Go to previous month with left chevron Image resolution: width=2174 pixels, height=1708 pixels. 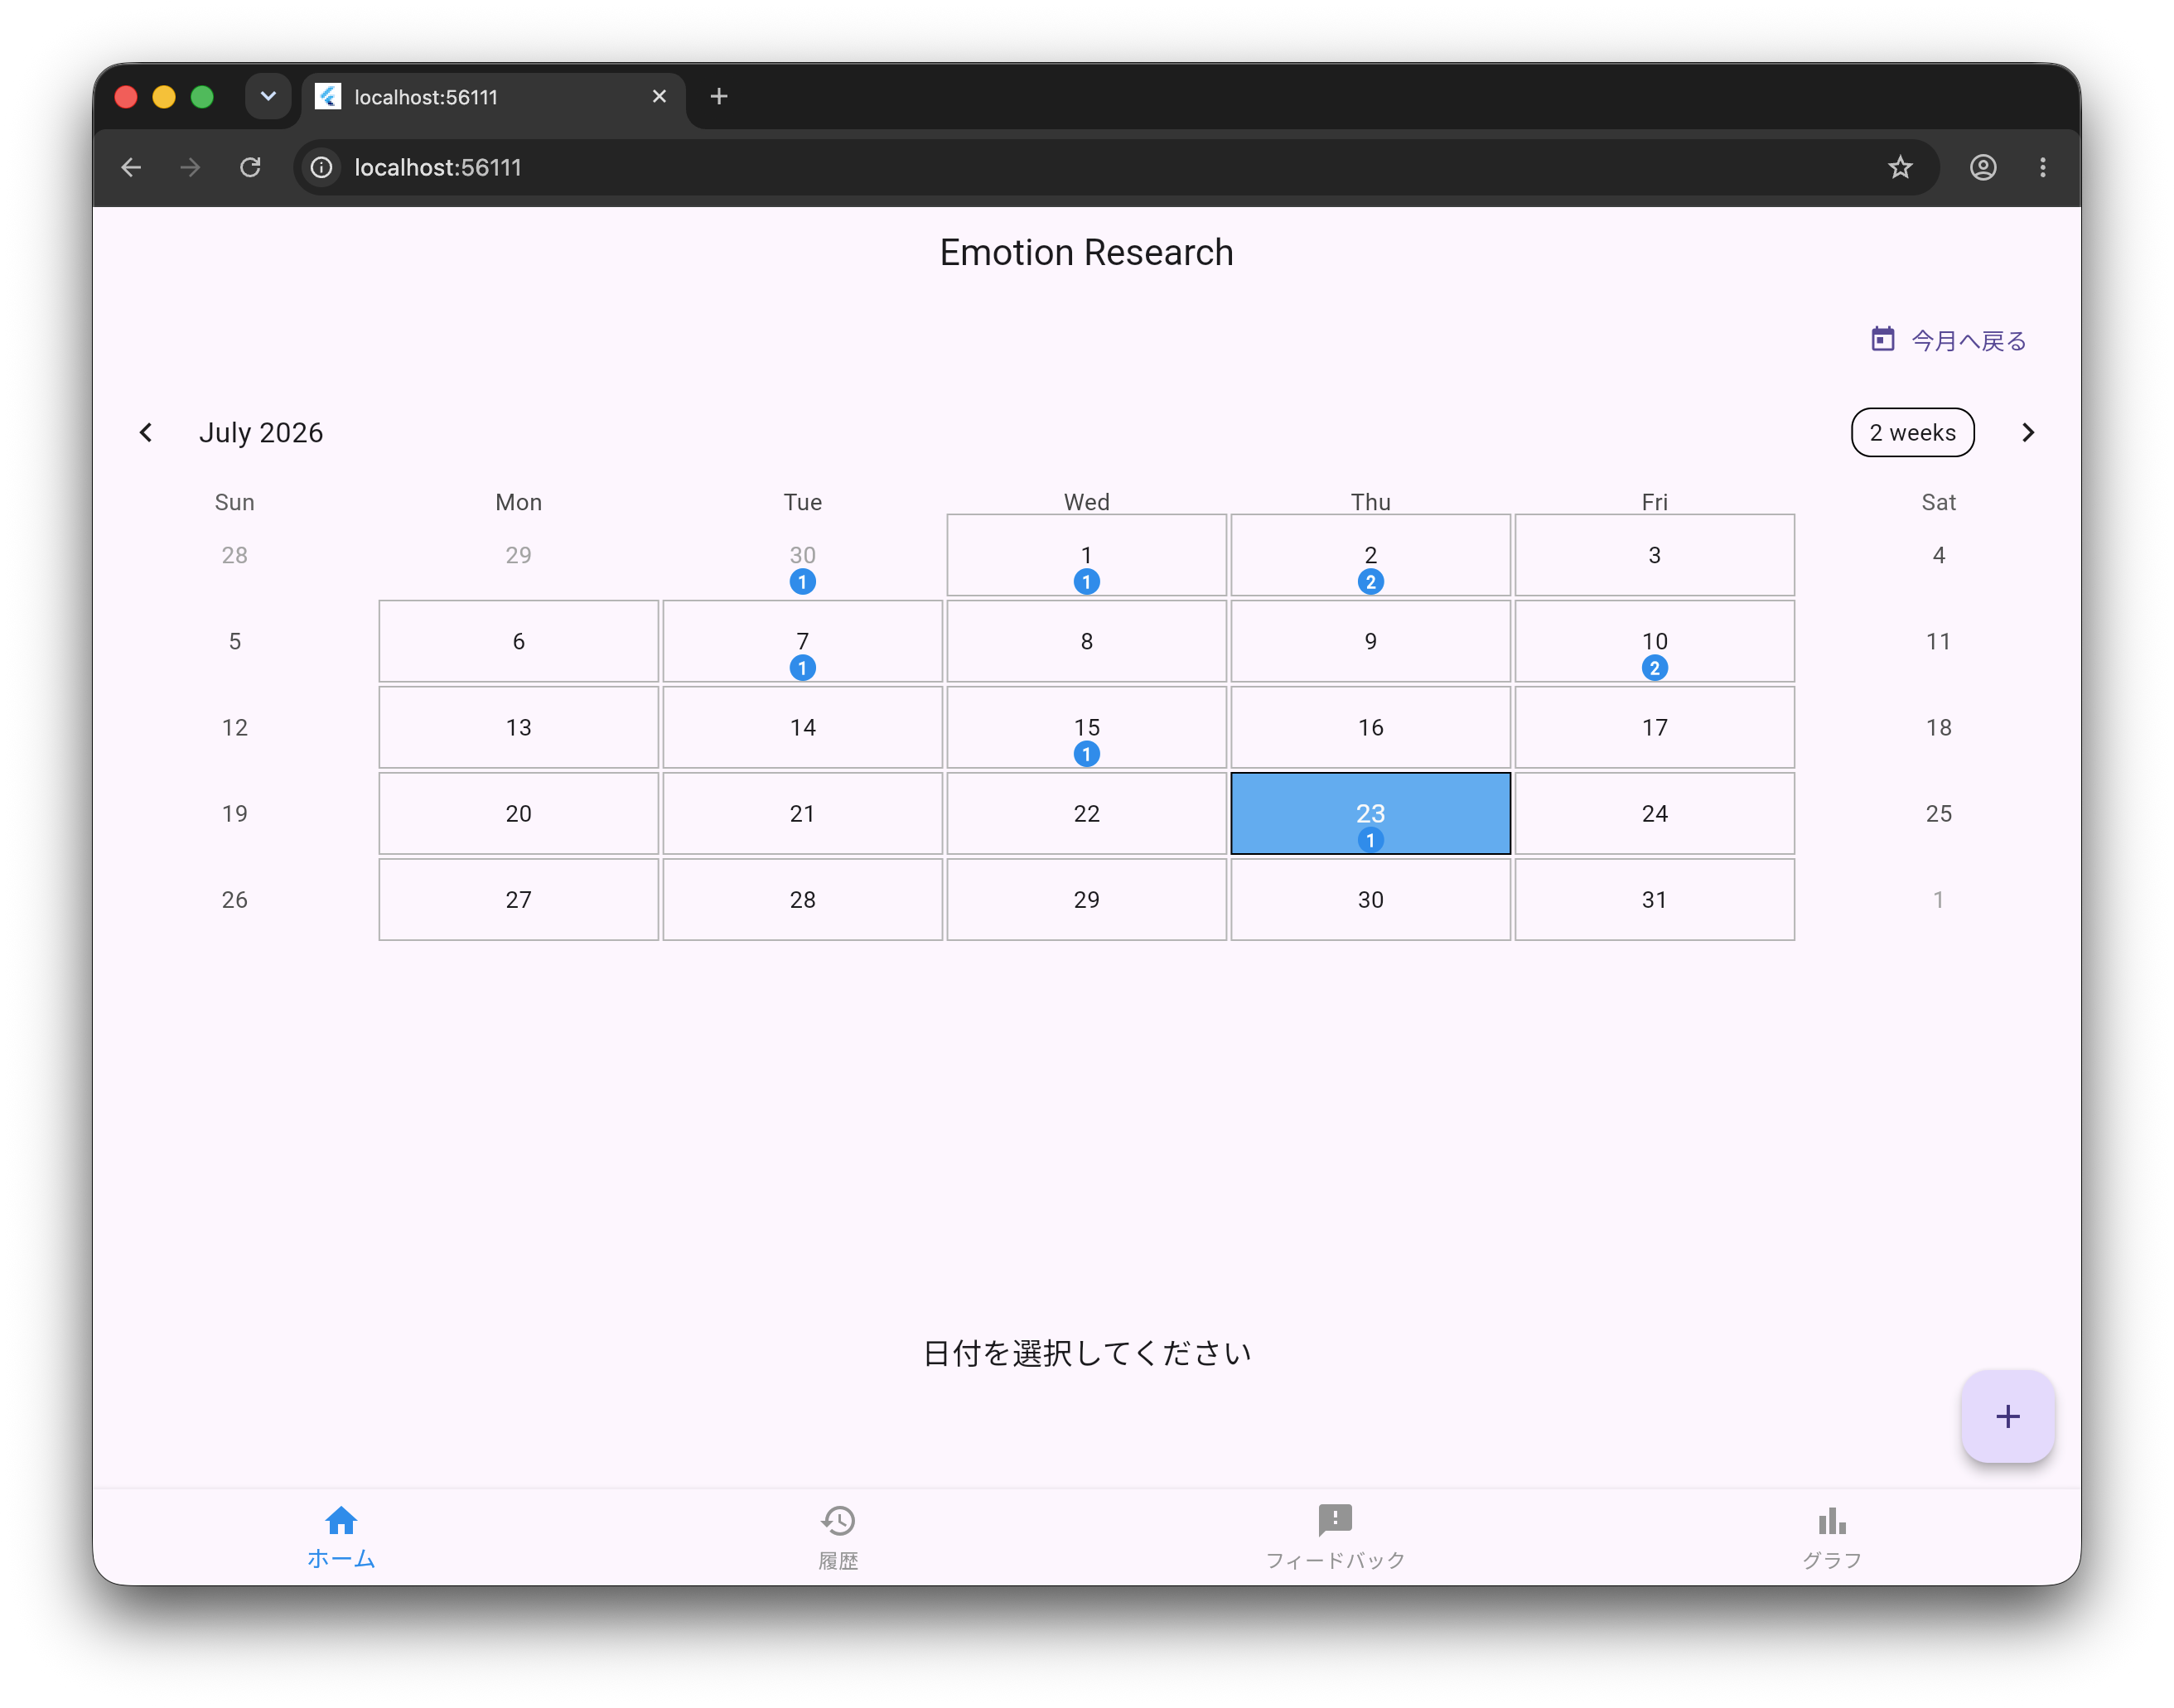click(x=146, y=432)
